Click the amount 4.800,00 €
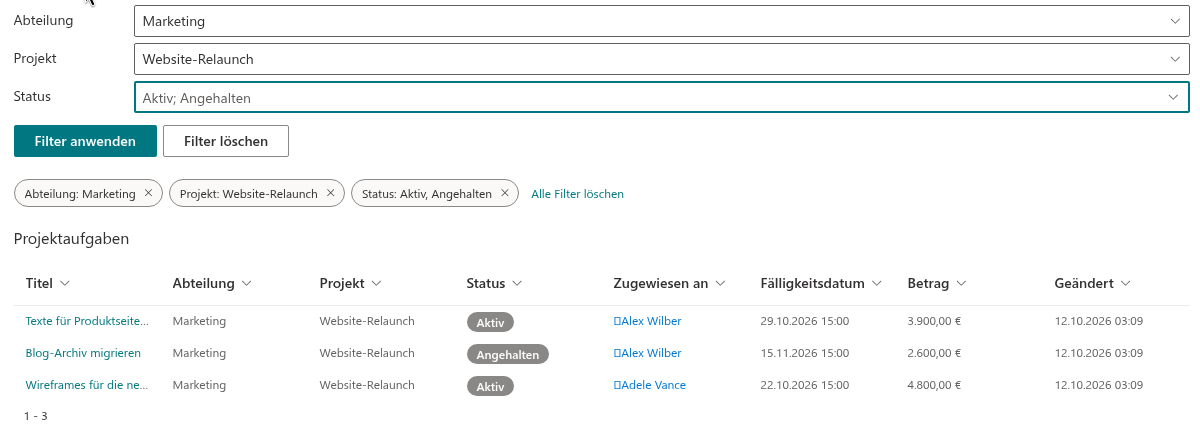 (x=934, y=385)
